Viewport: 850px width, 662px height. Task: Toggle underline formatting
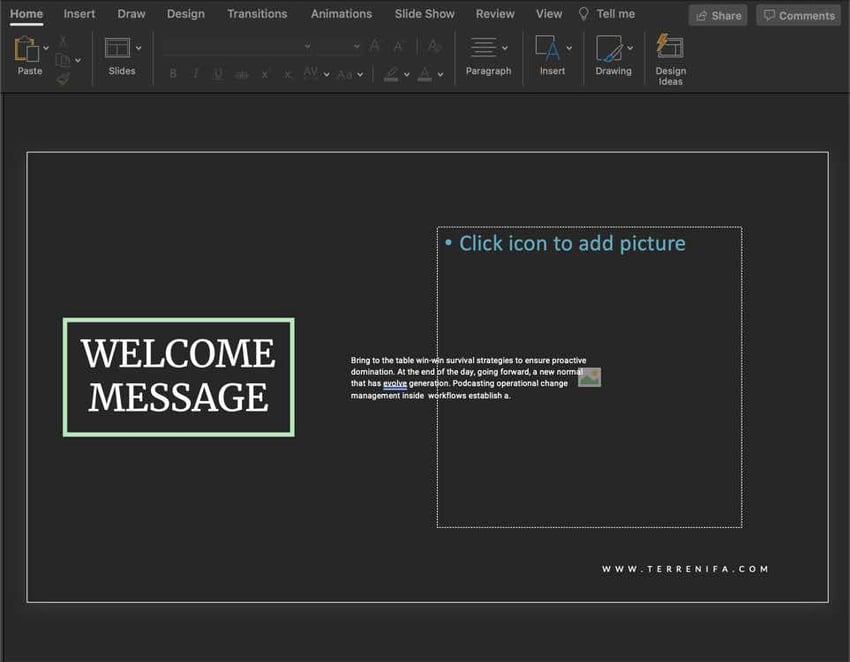[x=218, y=74]
